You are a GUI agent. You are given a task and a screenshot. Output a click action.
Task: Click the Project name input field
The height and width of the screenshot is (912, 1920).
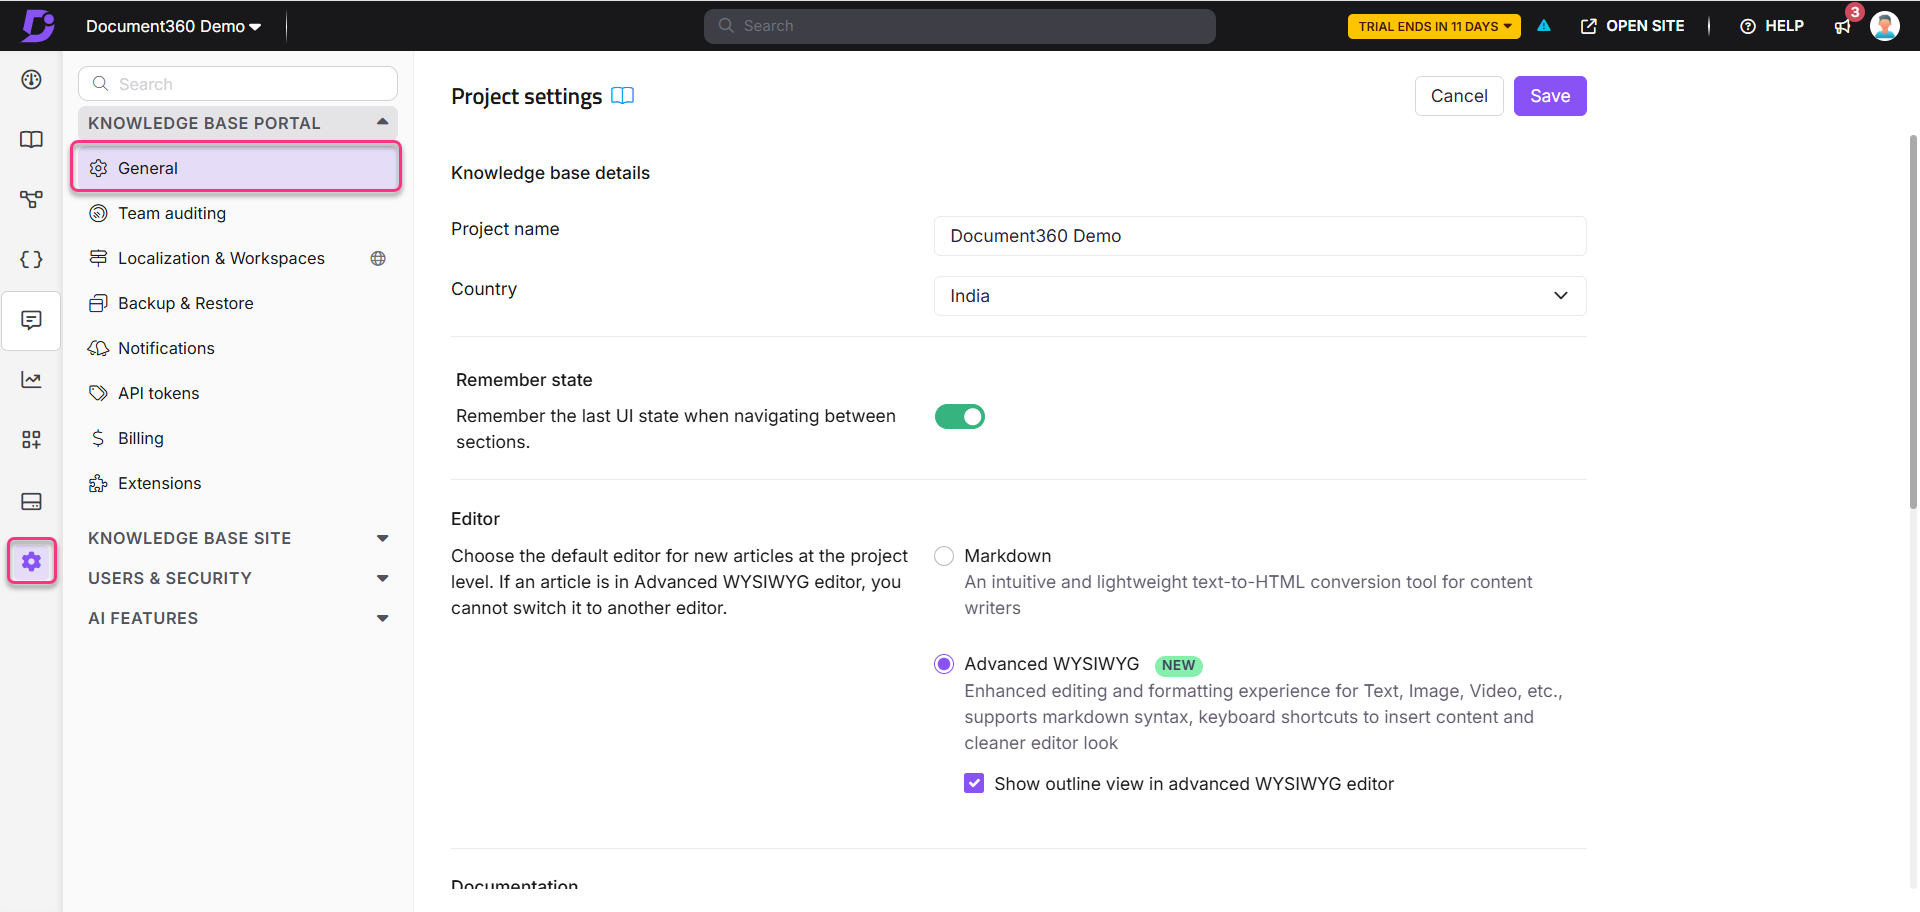click(1260, 236)
